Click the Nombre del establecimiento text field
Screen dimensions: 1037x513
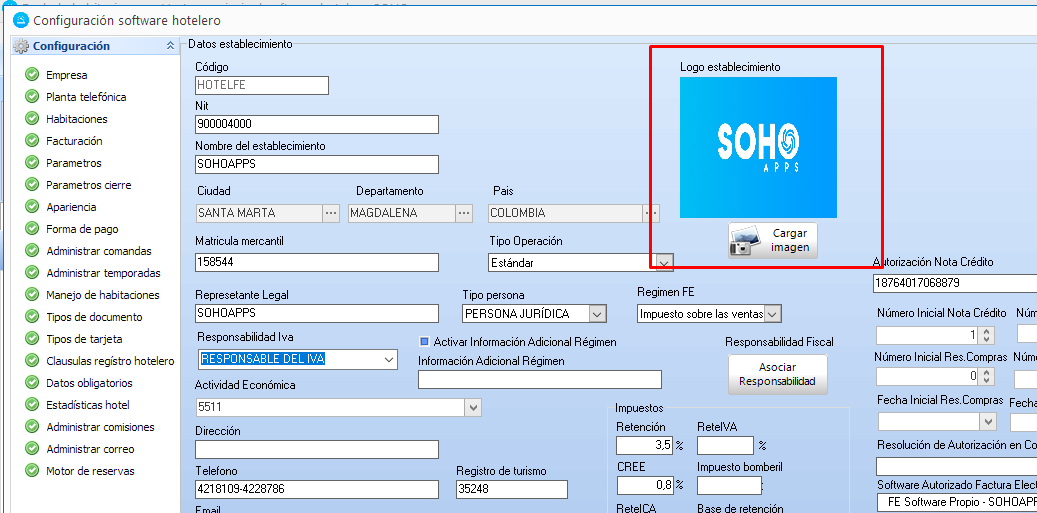317,164
